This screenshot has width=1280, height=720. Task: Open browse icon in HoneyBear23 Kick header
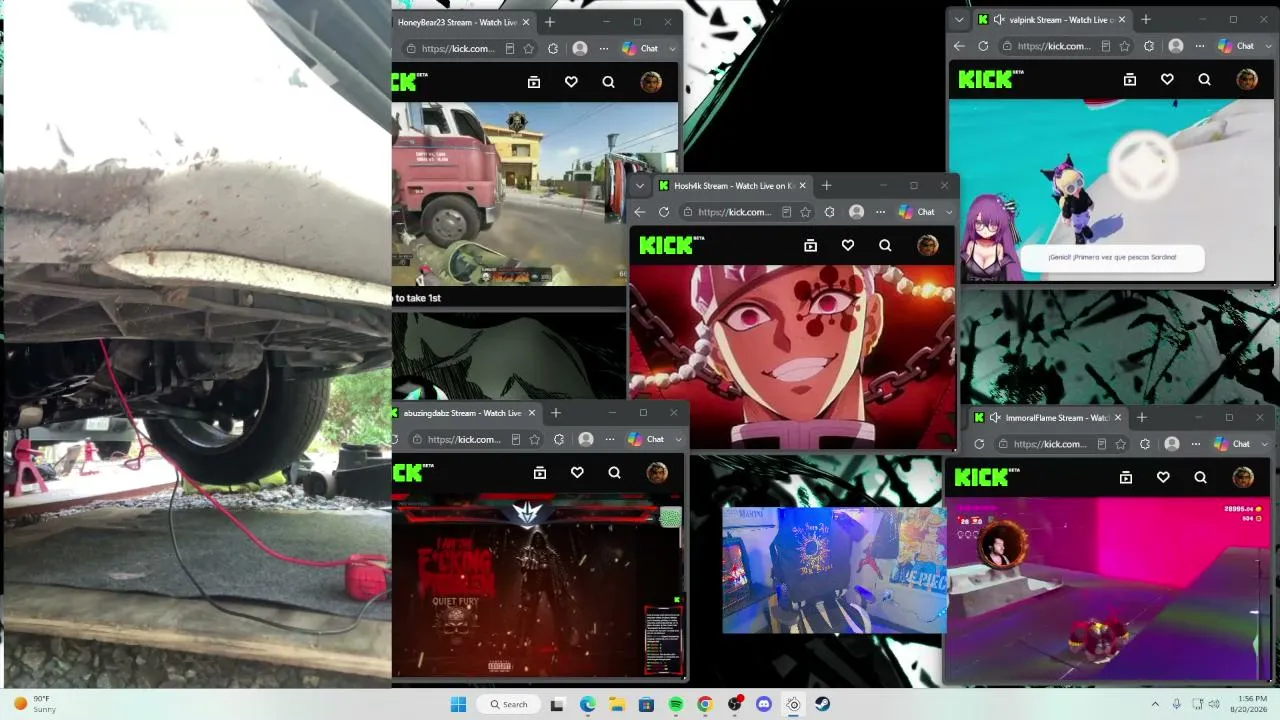pyautogui.click(x=534, y=82)
